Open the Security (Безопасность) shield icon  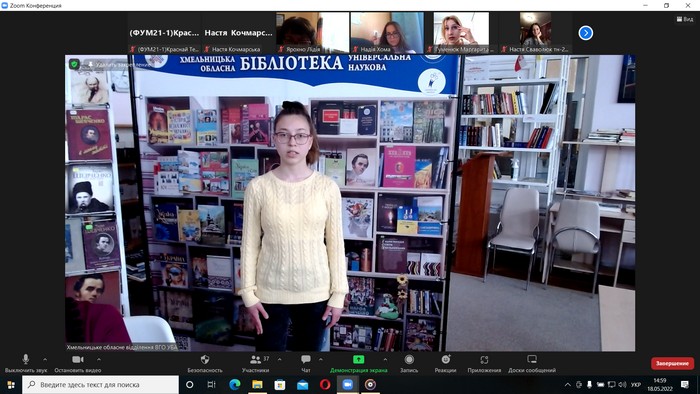[x=205, y=363]
